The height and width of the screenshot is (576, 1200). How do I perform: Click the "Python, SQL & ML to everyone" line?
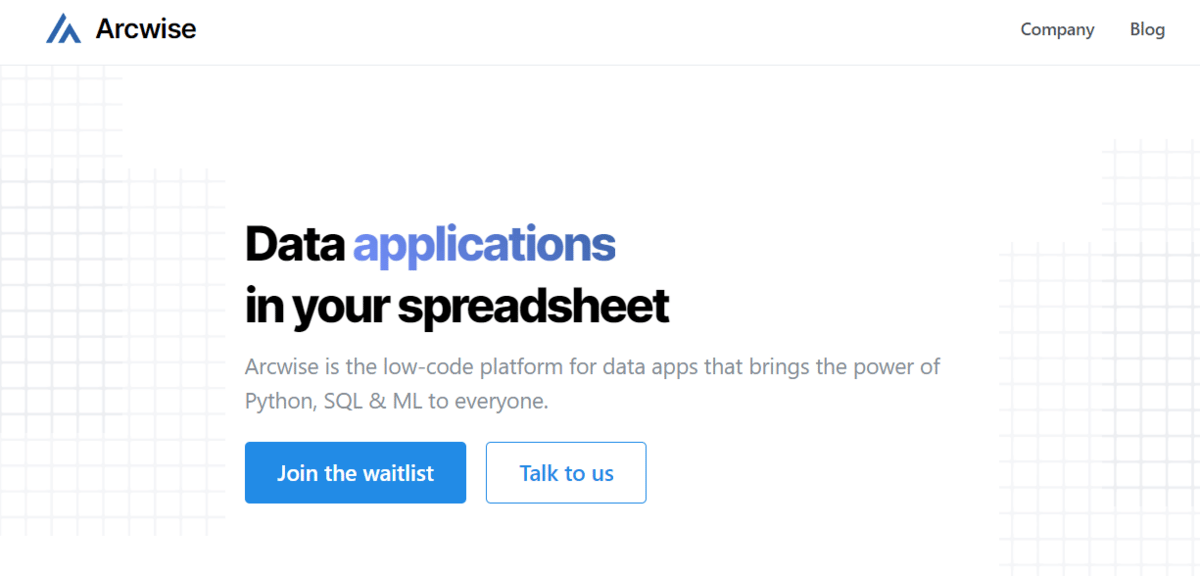pyautogui.click(x=397, y=401)
